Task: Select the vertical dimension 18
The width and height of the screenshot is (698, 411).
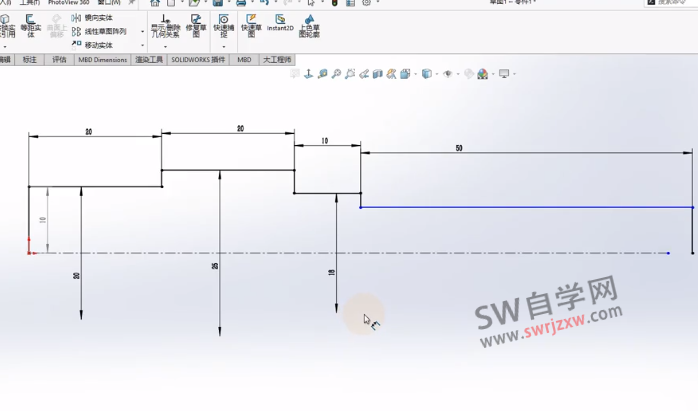Action: tap(331, 272)
